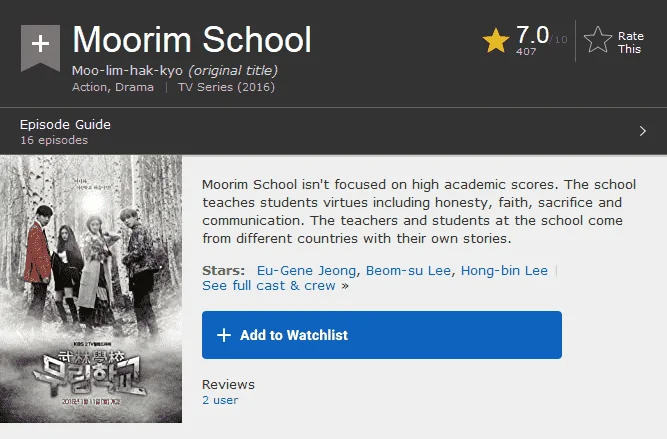Click the Rate This label
The height and width of the screenshot is (439, 667).
[x=630, y=43]
